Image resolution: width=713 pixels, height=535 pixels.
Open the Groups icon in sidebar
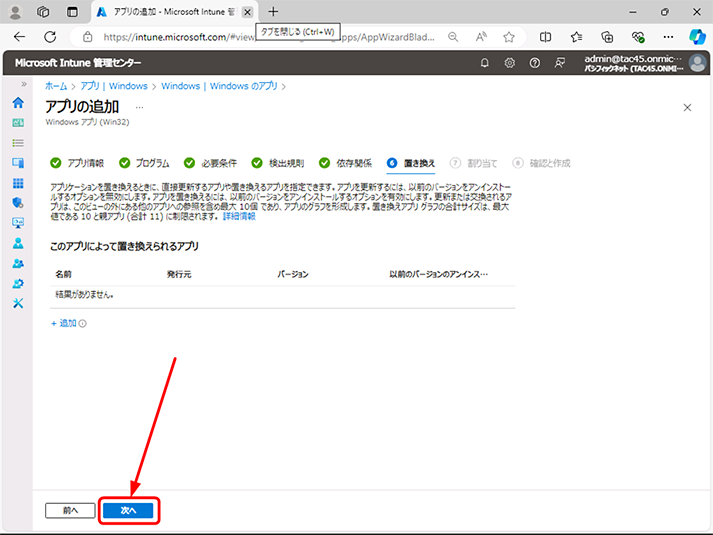[18, 263]
